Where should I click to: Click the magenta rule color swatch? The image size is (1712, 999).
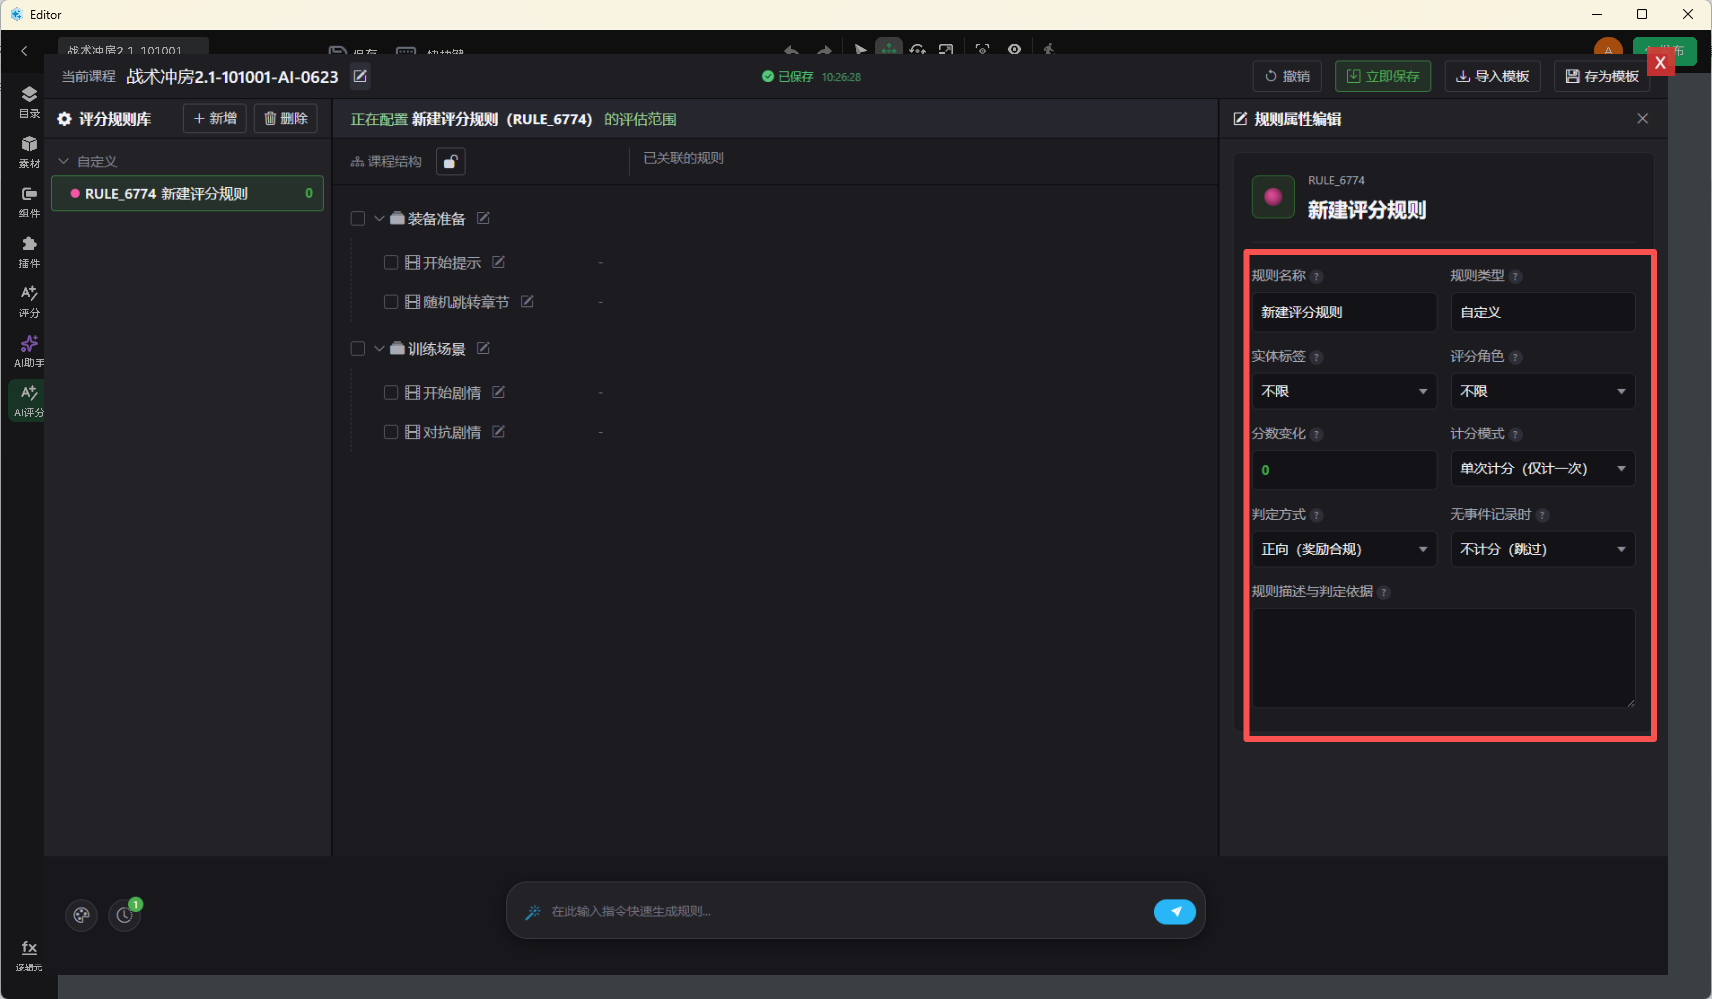coord(1273,196)
